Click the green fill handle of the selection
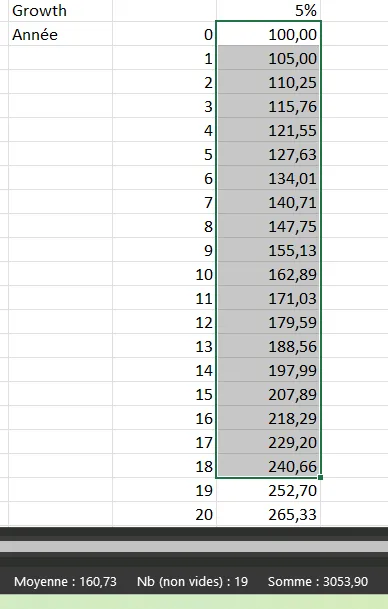Viewport: 388px width, 609px height. click(320, 477)
